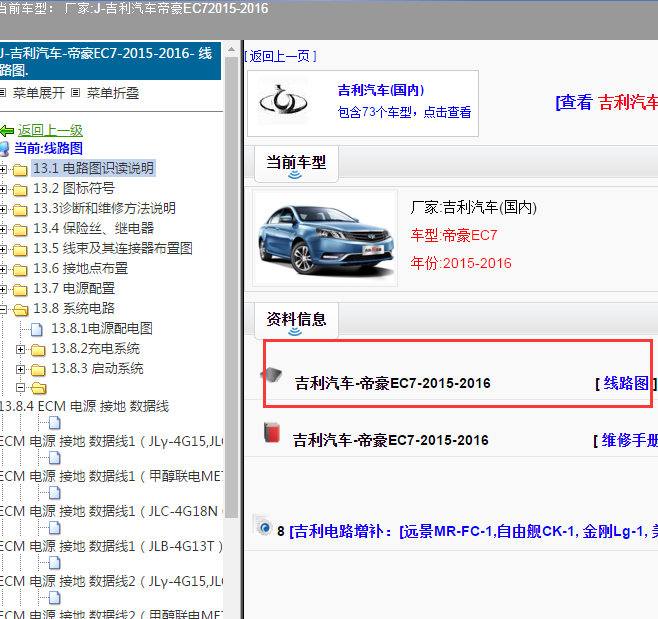Click the blue 帝豪EC7 car thumbnail
This screenshot has width=658, height=619.
325,238
